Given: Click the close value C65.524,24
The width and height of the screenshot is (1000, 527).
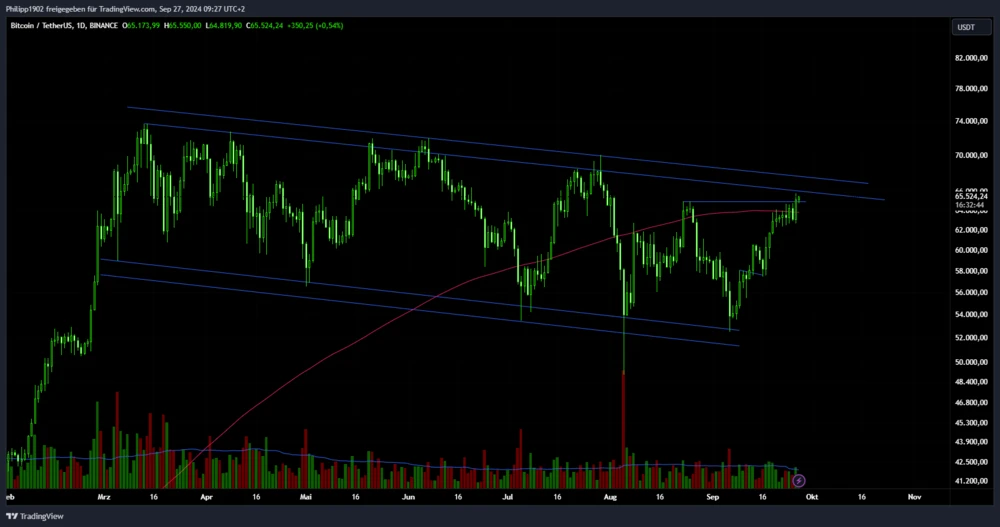Looking at the screenshot, I should pyautogui.click(x=264, y=26).
